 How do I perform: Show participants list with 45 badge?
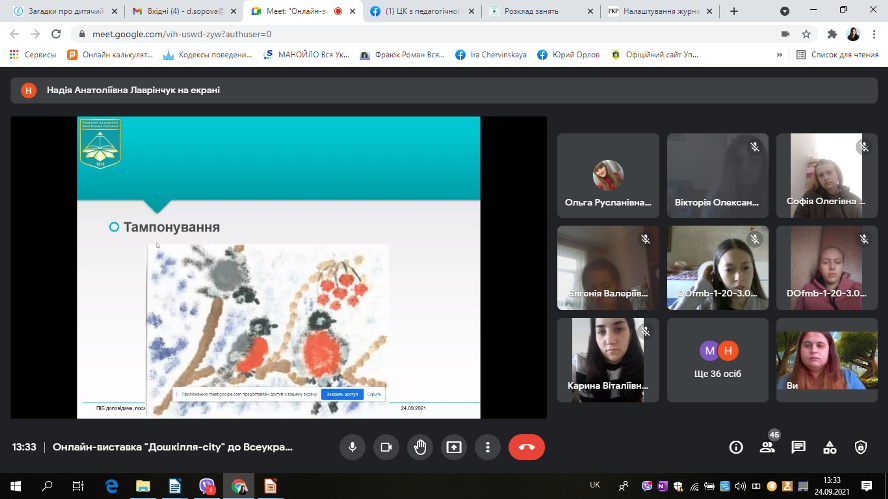(767, 447)
